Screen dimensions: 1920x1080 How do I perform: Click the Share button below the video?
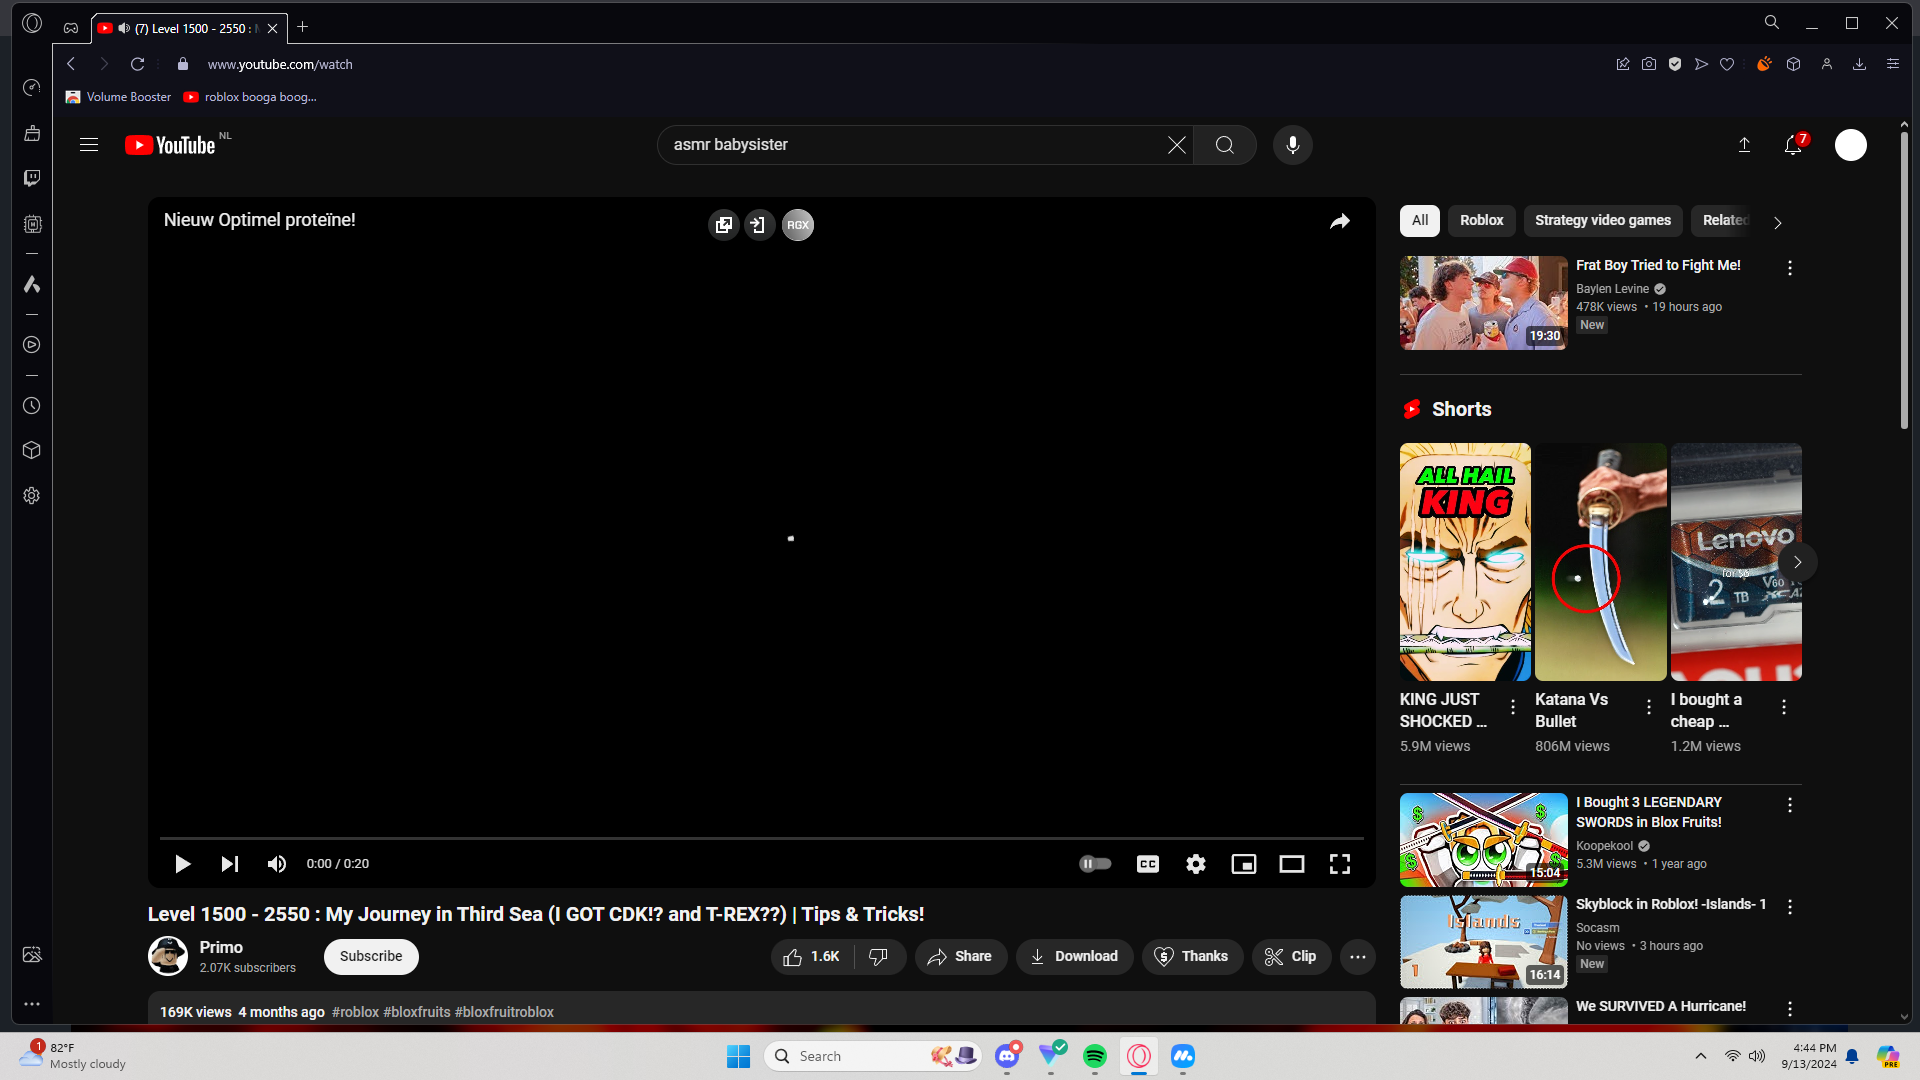960,957
